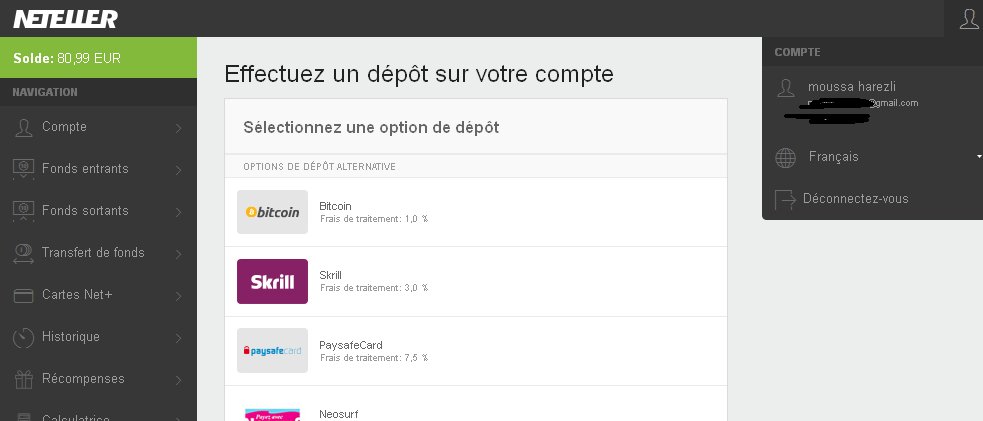983x421 pixels.
Task: Open the user profile icon in the header
Action: [969, 19]
